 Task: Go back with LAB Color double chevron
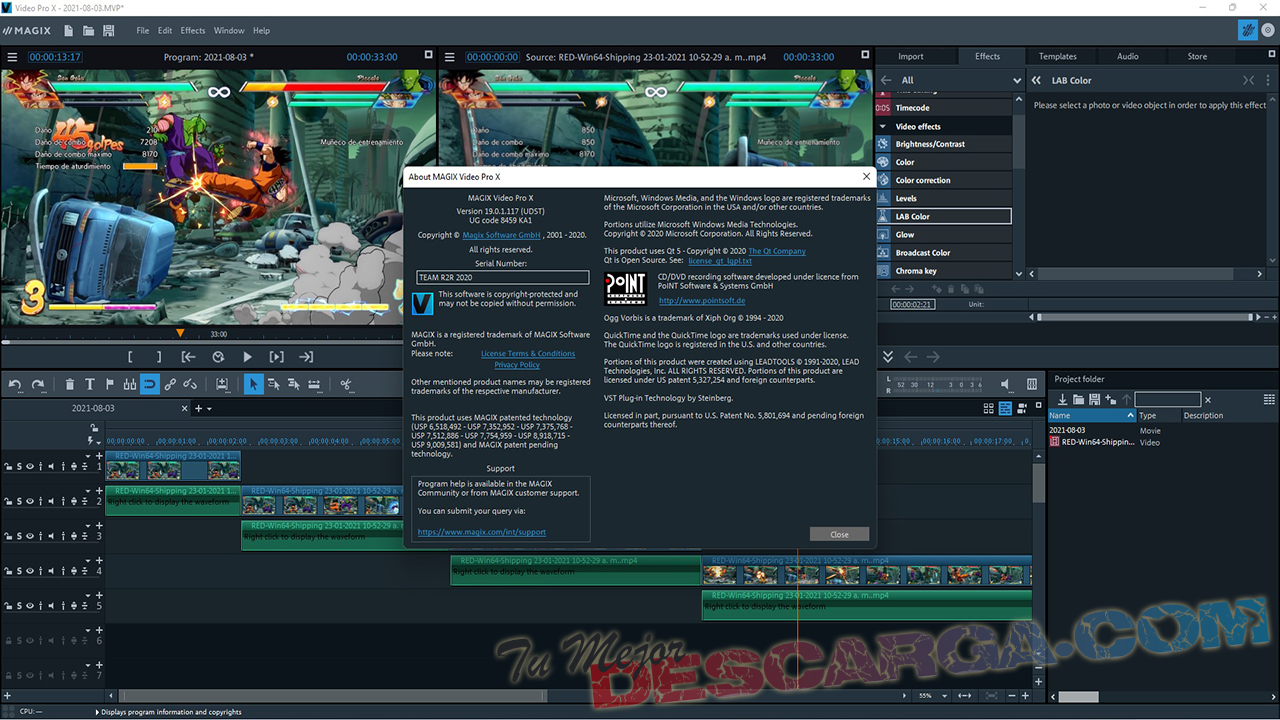(x=1036, y=80)
